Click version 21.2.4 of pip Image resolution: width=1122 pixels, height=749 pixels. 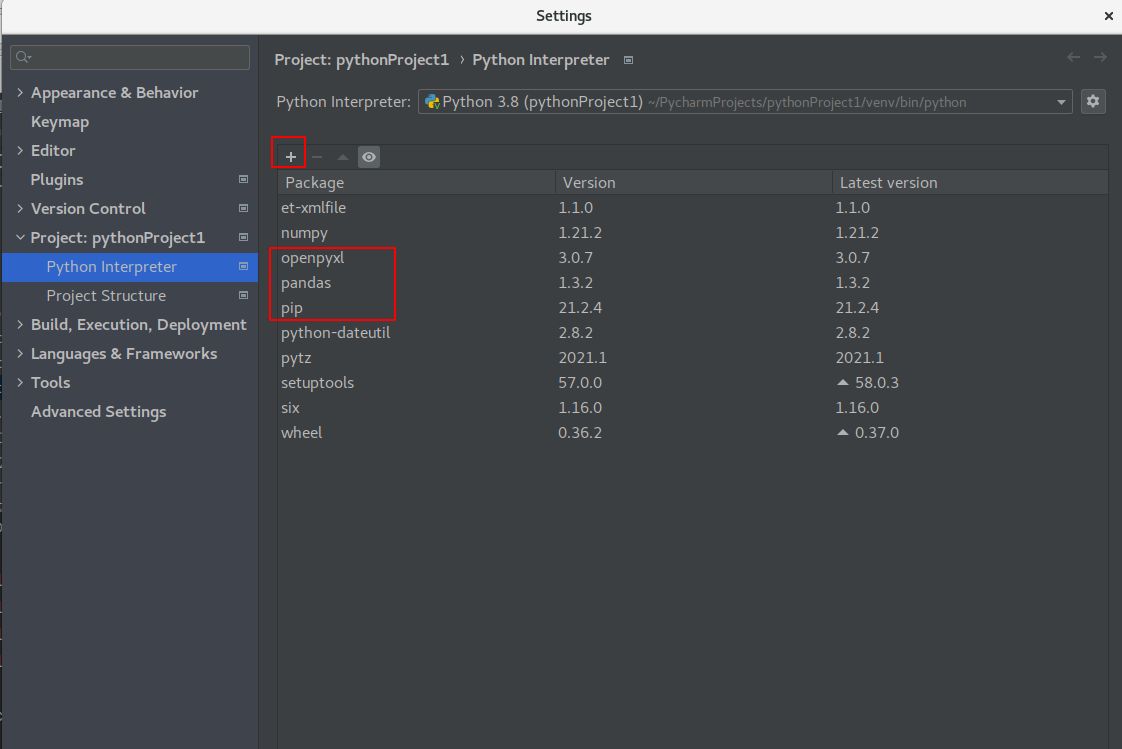pyautogui.click(x=580, y=308)
